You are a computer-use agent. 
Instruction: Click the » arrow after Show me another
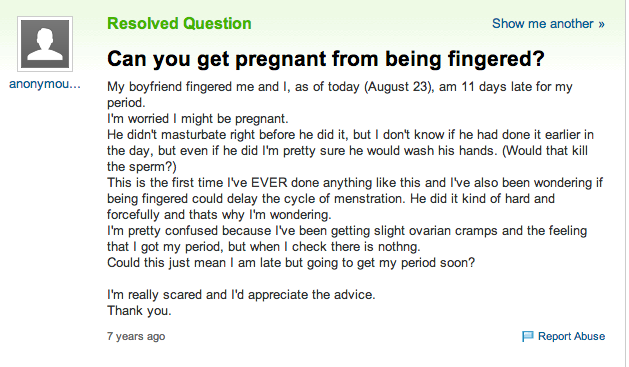pyautogui.click(x=601, y=24)
